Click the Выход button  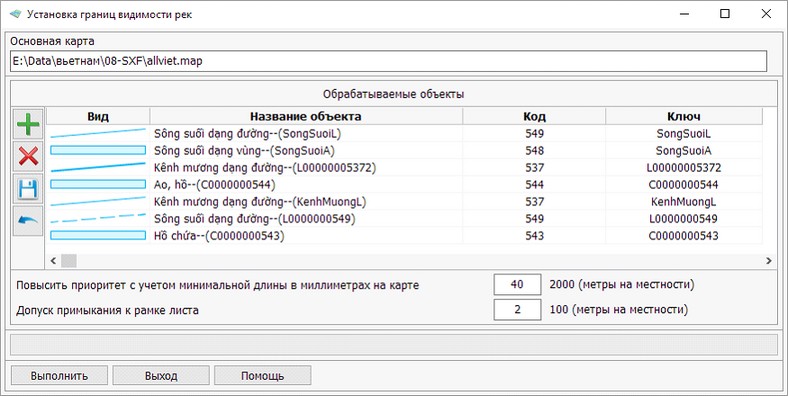[161, 375]
